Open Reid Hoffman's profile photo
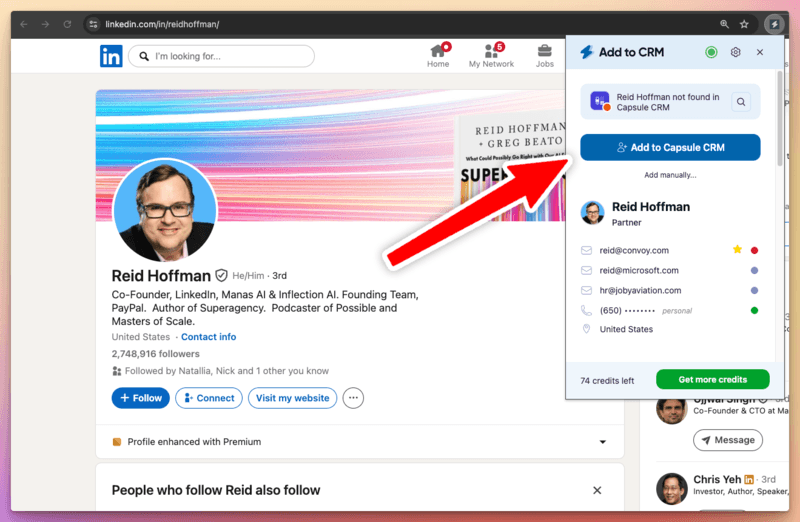This screenshot has width=800, height=522. tap(164, 210)
